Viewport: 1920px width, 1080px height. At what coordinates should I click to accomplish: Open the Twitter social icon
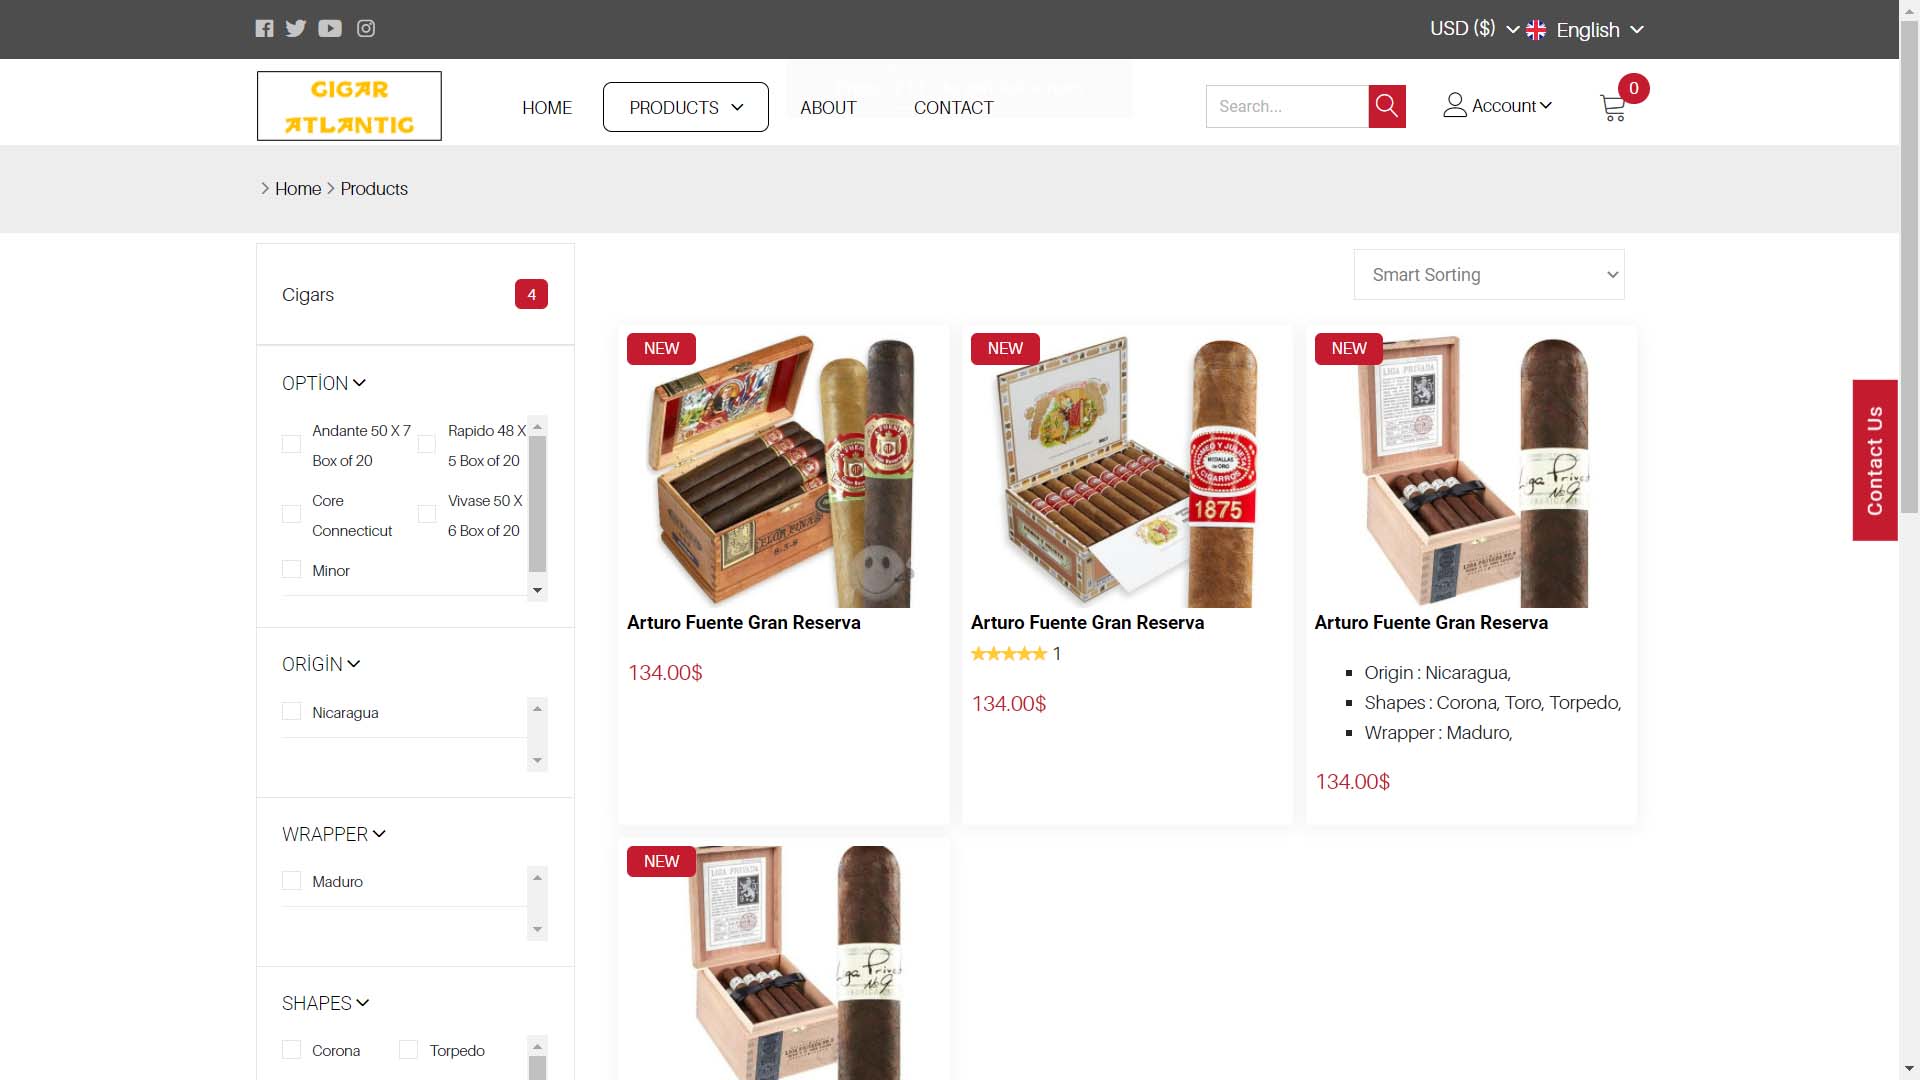[x=295, y=28]
